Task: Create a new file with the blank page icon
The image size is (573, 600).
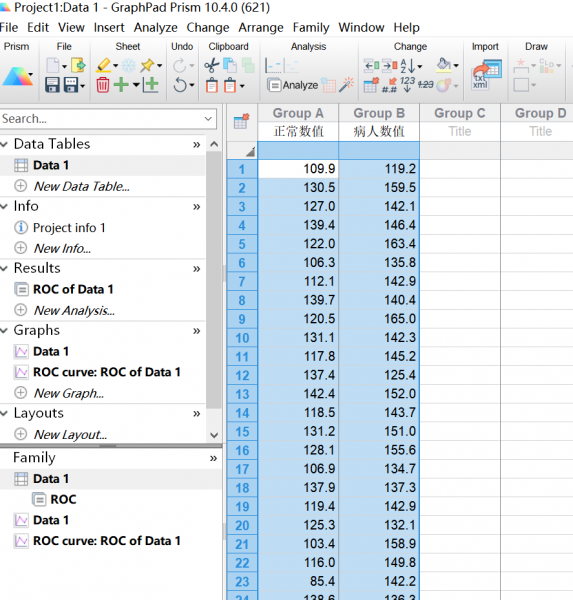Action: point(52,65)
